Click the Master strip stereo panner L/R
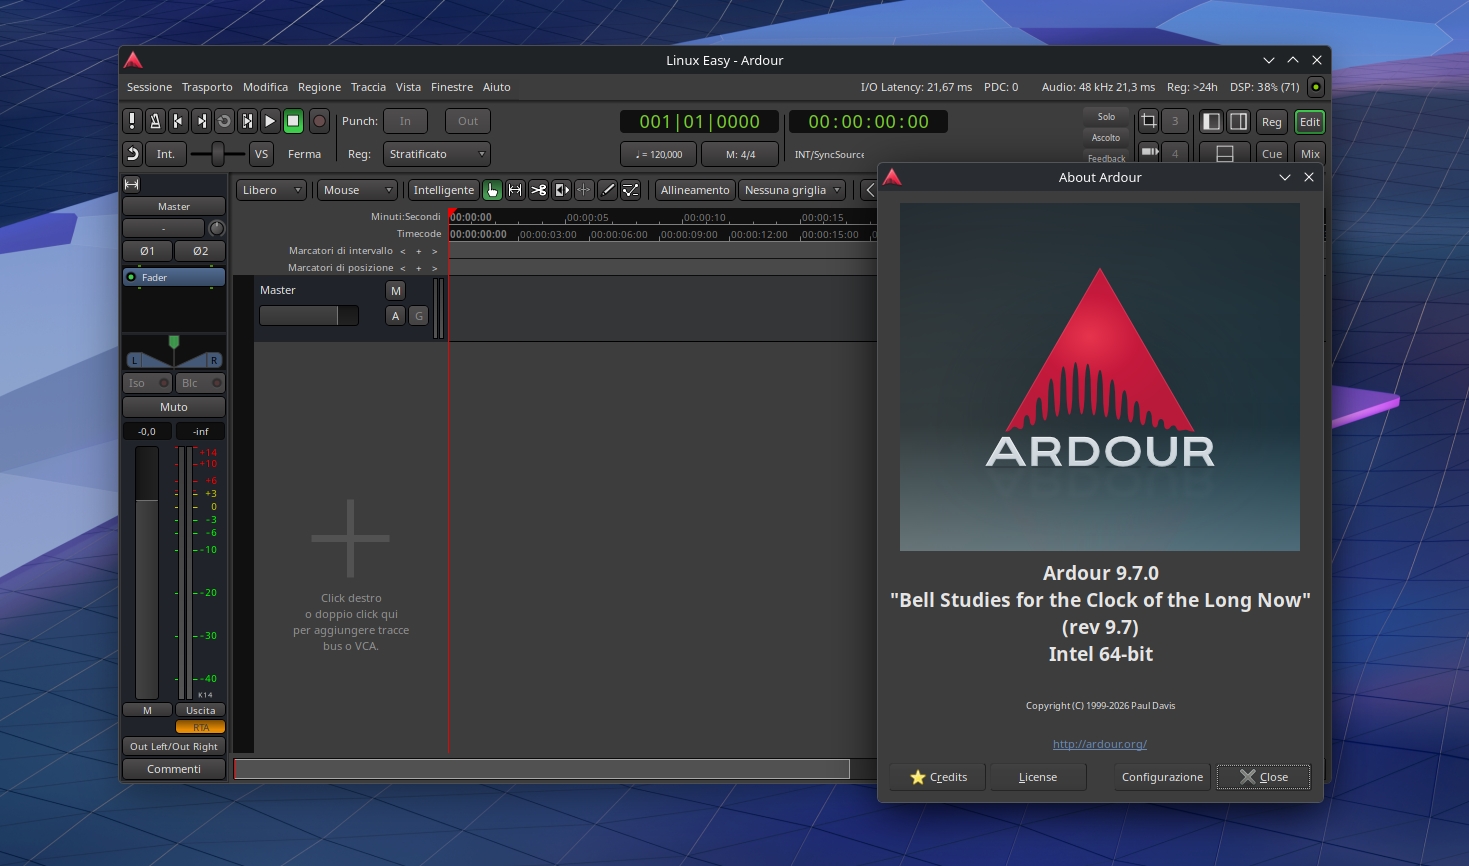 pyautogui.click(x=174, y=352)
